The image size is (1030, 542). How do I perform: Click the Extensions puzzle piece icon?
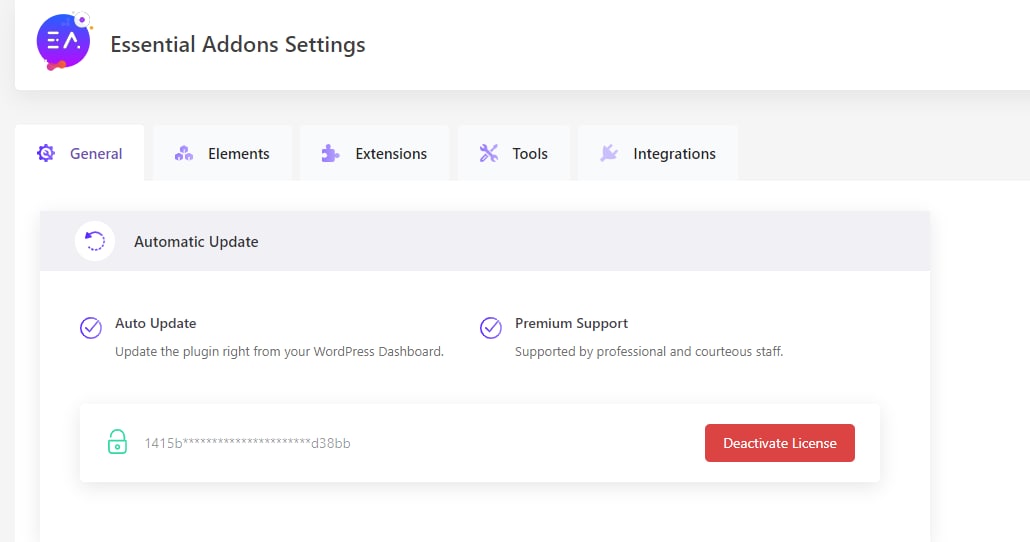point(330,153)
